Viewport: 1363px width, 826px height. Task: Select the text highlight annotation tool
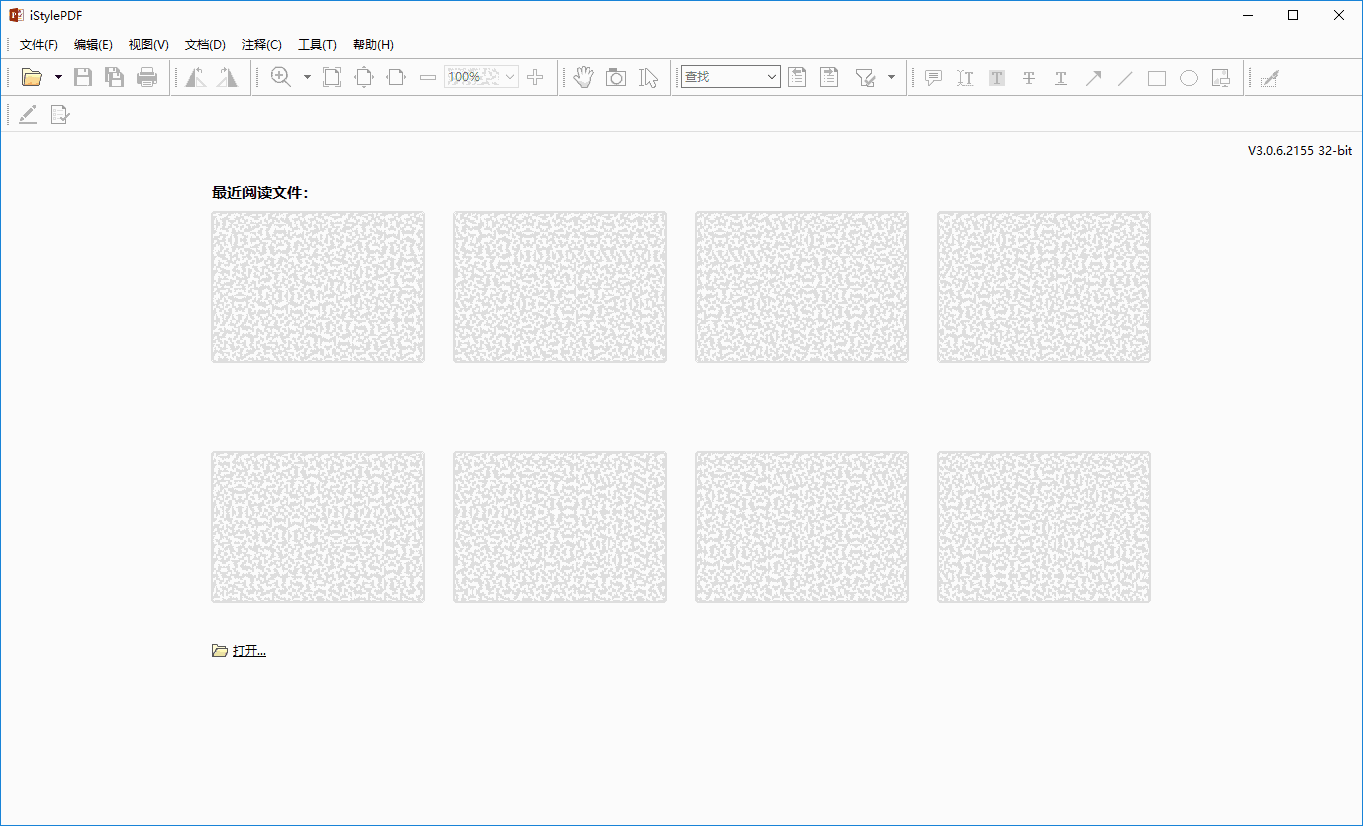[997, 77]
